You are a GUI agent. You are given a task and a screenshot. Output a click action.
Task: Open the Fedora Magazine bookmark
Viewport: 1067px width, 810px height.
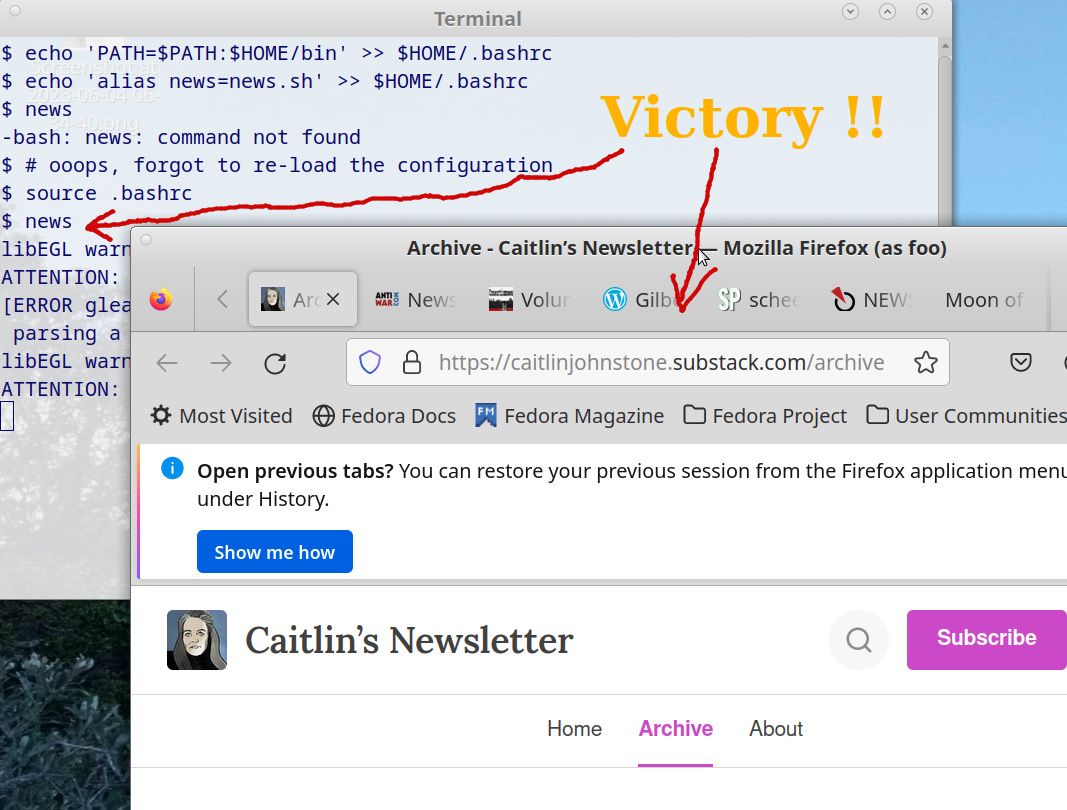pyautogui.click(x=570, y=416)
